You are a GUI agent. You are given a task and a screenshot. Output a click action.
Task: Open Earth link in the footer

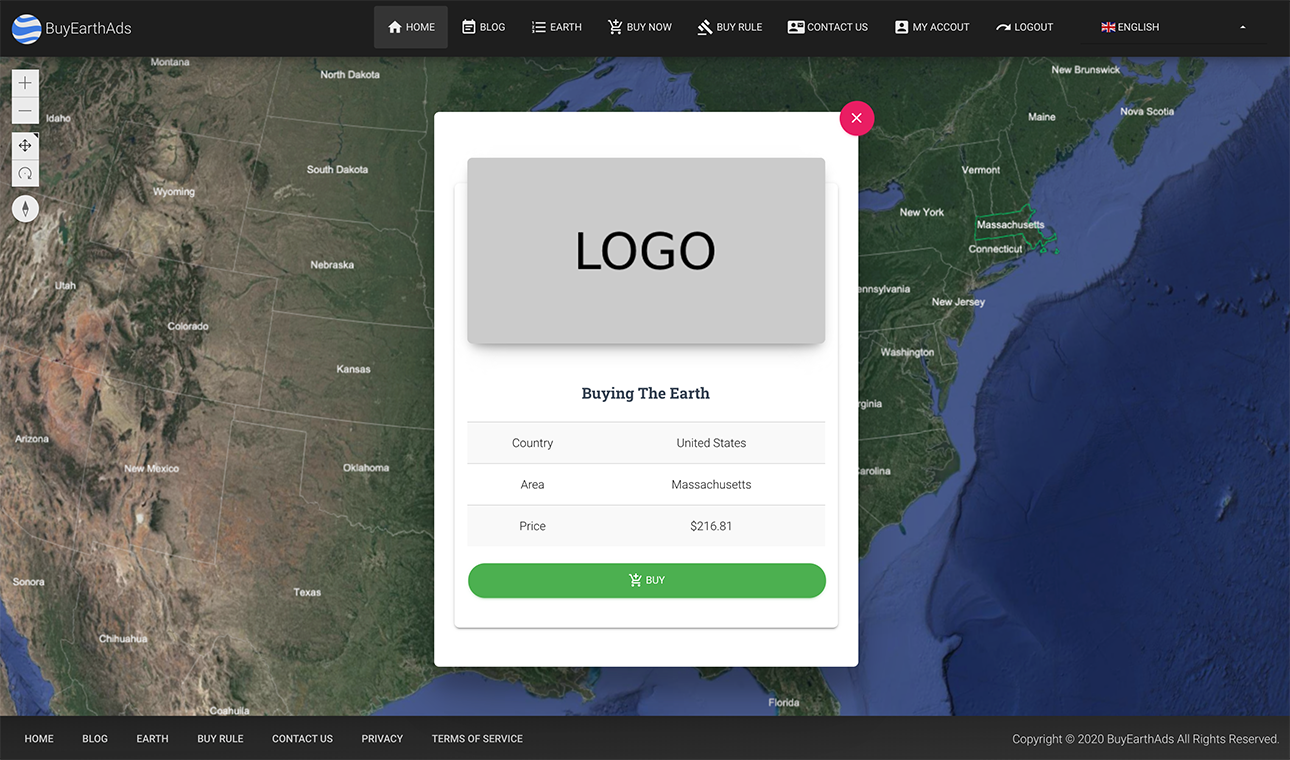(152, 739)
